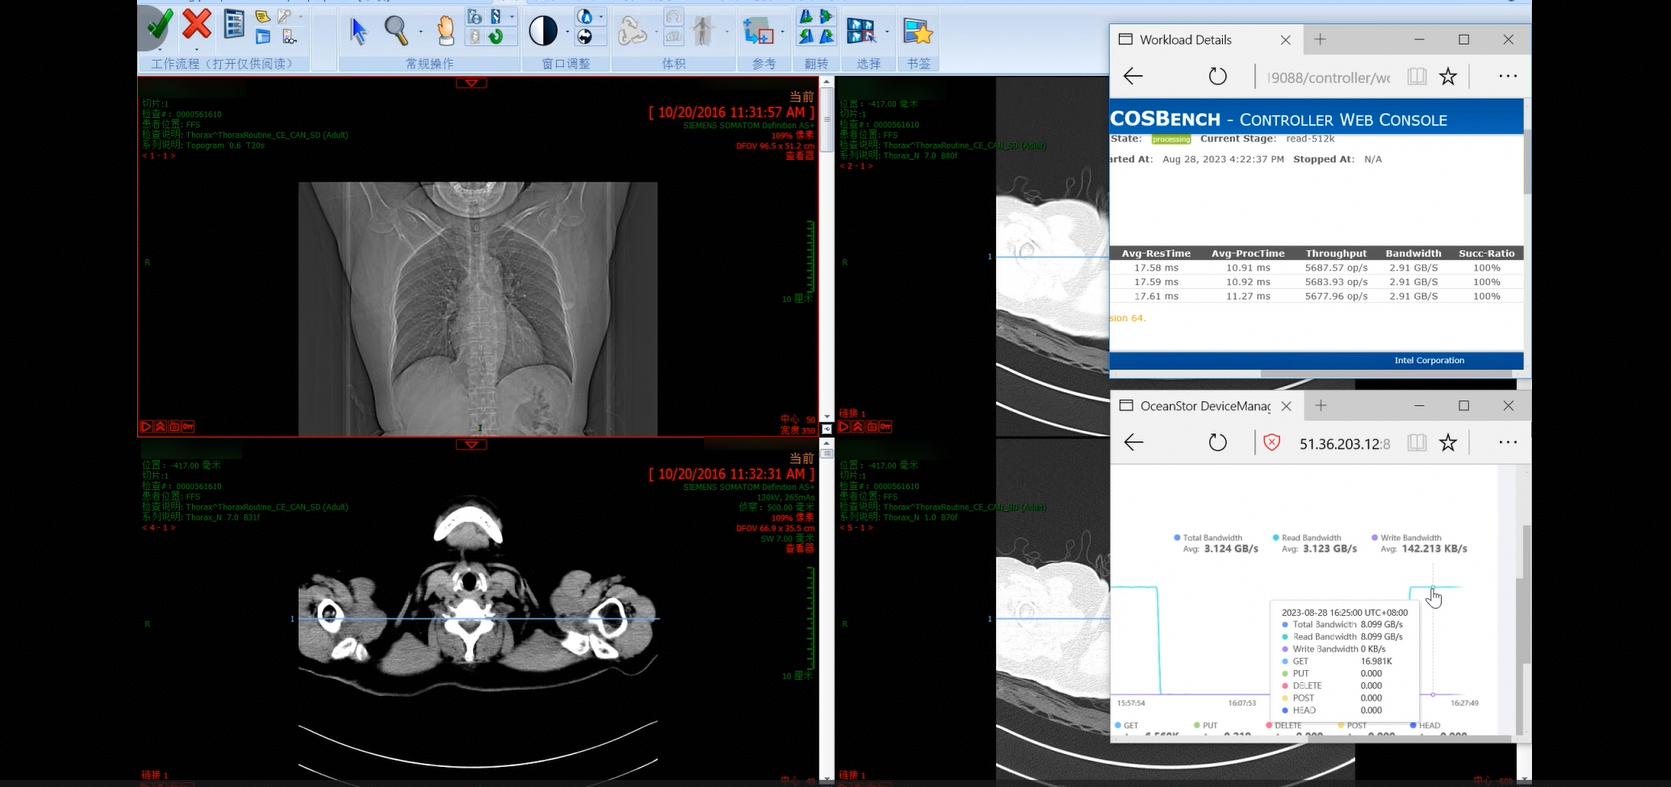Click the double-chevron icon in topogram viewport
This screenshot has width=1671, height=787.
tap(160, 426)
